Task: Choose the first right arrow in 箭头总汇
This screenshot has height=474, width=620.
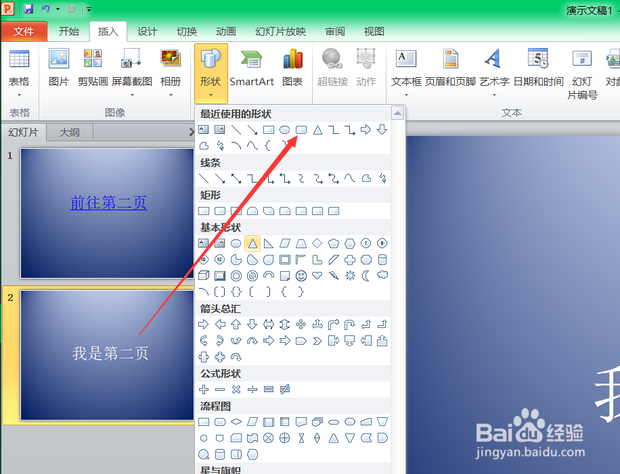Action: [203, 325]
